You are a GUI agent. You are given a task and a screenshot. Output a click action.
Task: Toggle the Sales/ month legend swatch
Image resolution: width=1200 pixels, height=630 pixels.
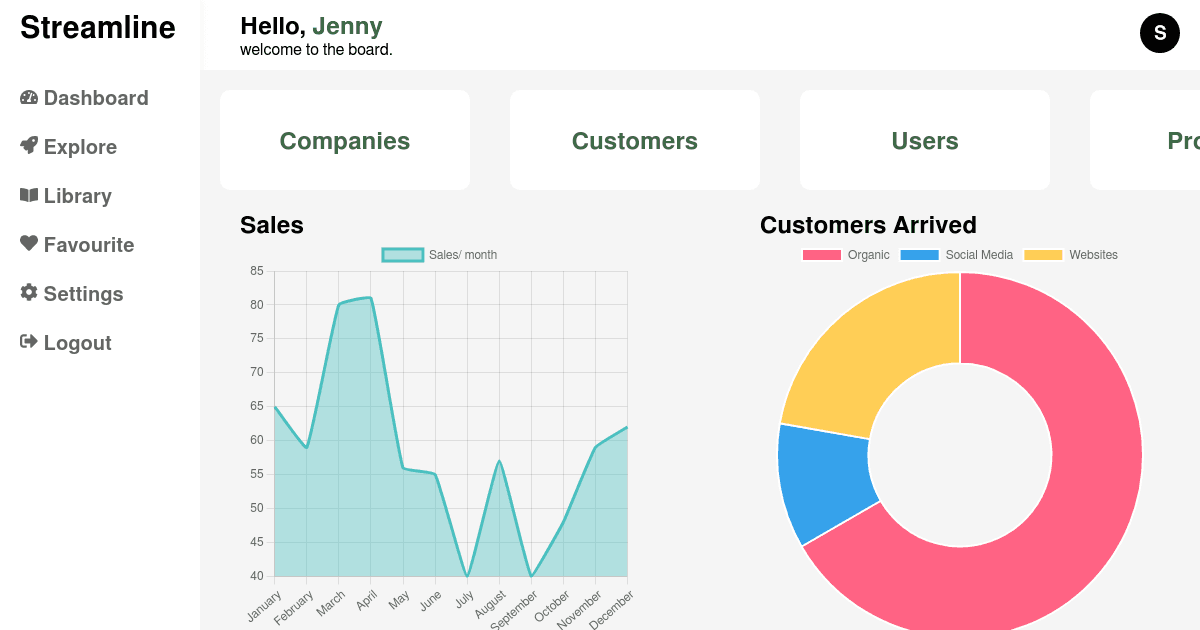pos(403,255)
